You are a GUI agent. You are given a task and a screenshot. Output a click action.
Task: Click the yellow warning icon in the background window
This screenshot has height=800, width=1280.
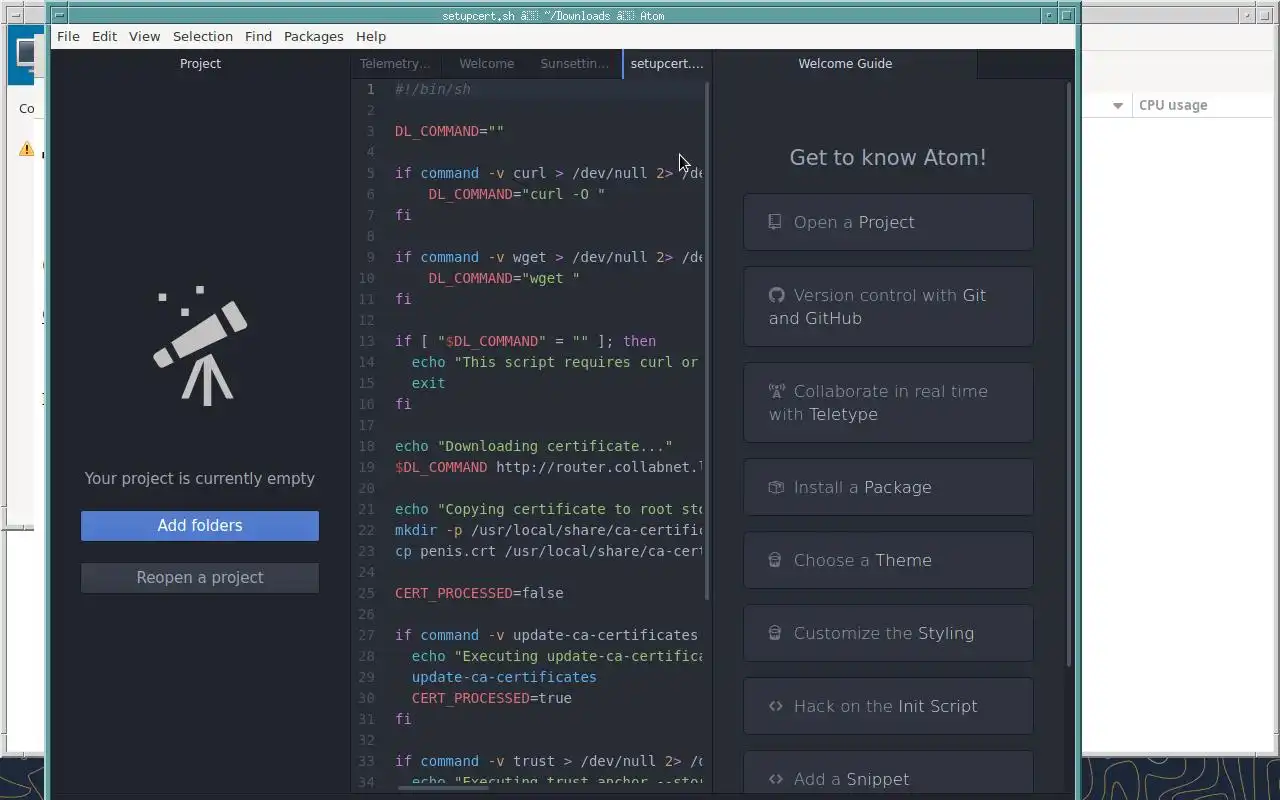[x=26, y=149]
